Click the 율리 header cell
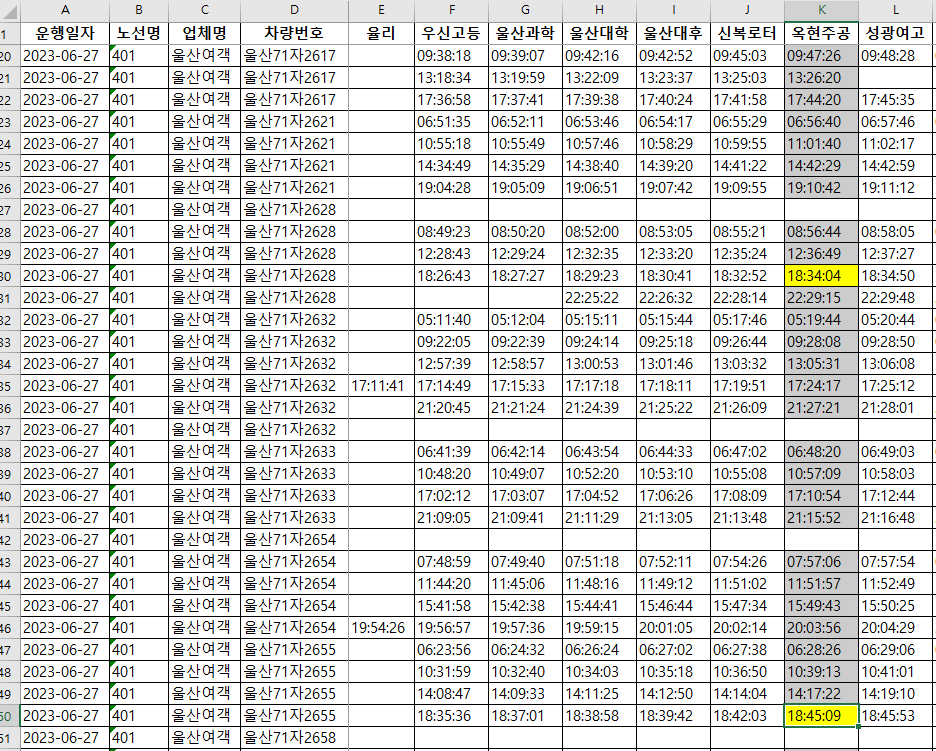This screenshot has height=751, width=936. 380,32
